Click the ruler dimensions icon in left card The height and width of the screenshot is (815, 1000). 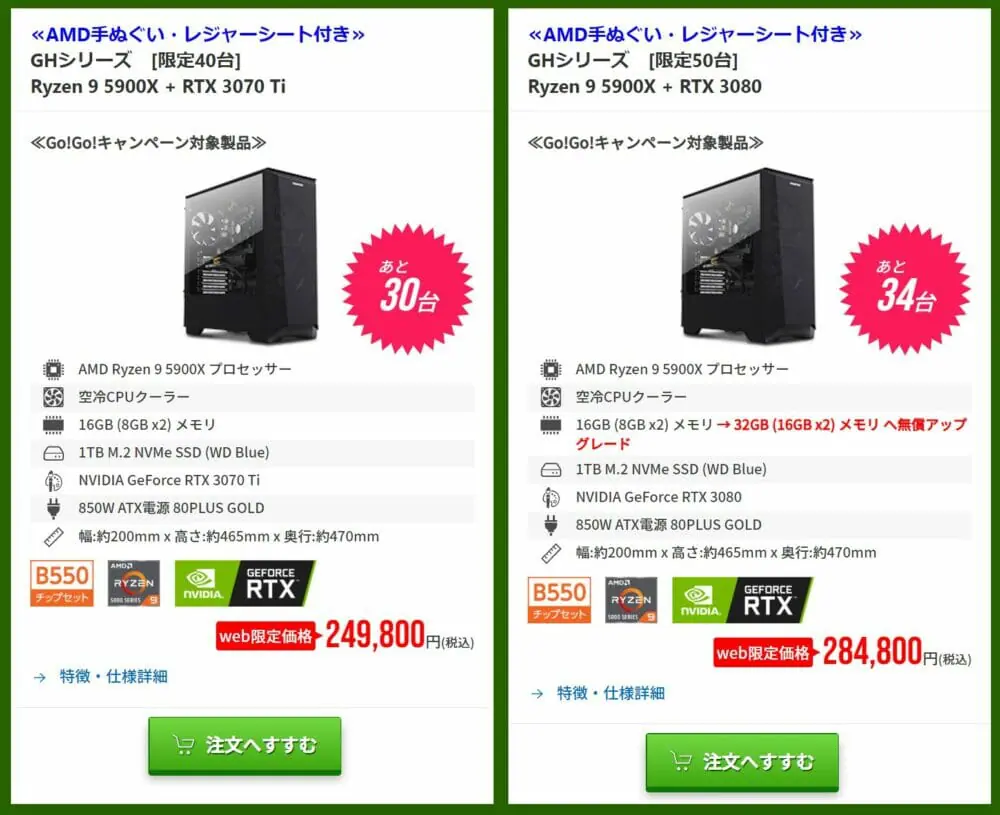click(x=54, y=537)
